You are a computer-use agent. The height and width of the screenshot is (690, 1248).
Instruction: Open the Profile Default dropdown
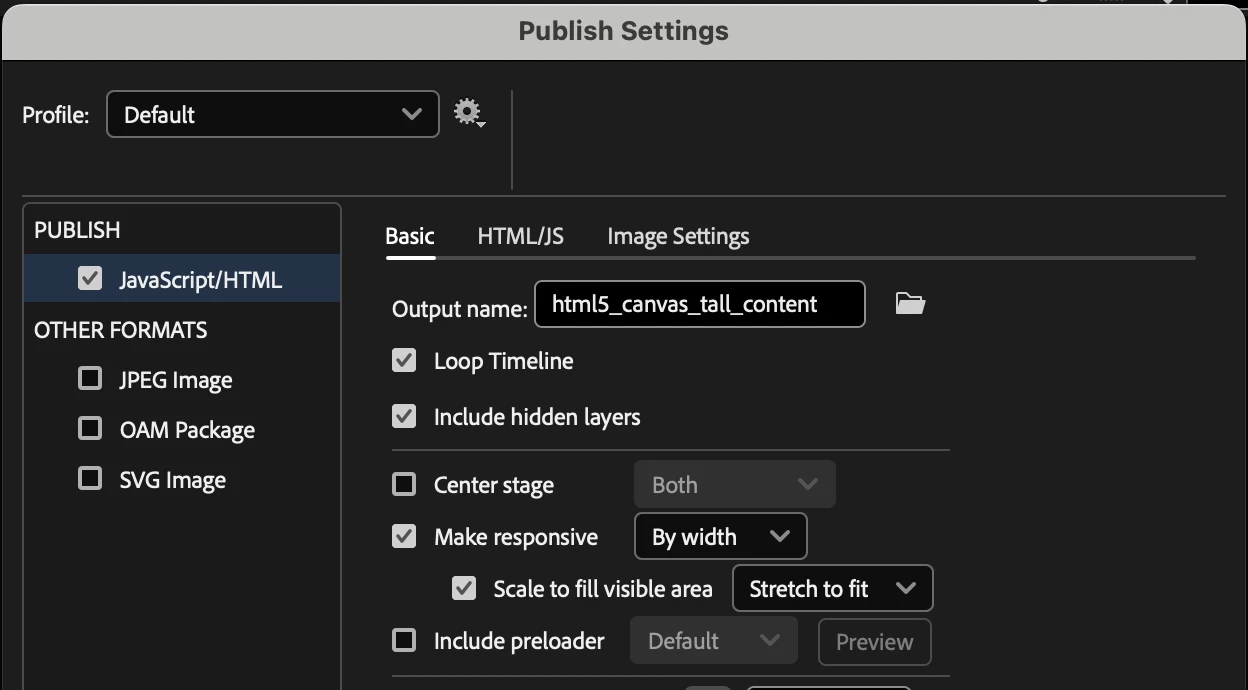(273, 114)
